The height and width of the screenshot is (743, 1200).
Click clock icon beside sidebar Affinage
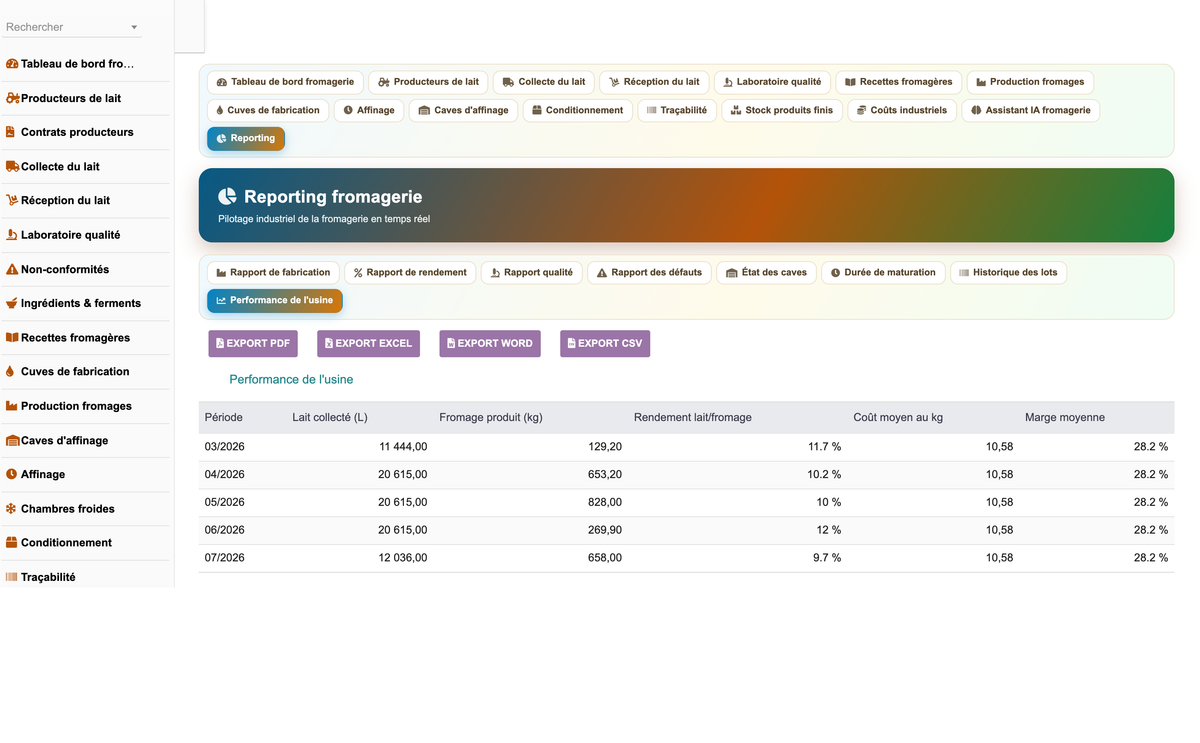click(11, 474)
